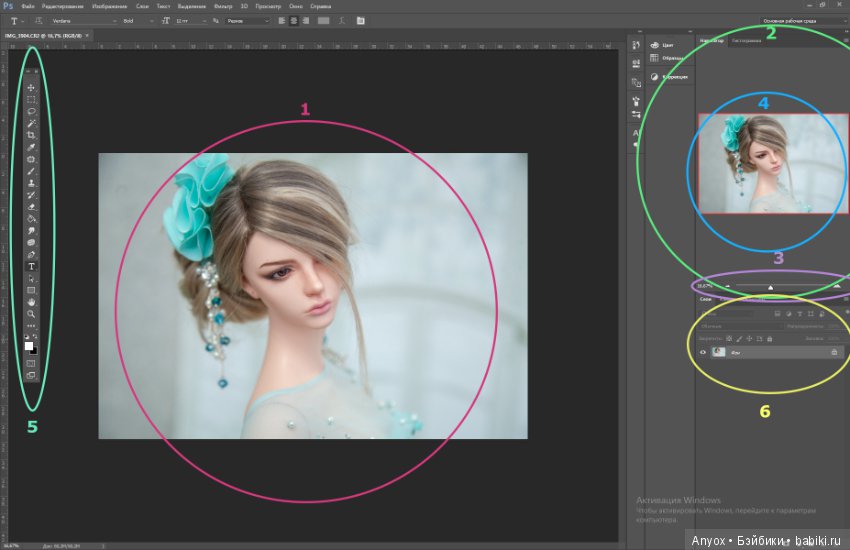Open the anti-aliasing method dropdown

pyautogui.click(x=247, y=21)
